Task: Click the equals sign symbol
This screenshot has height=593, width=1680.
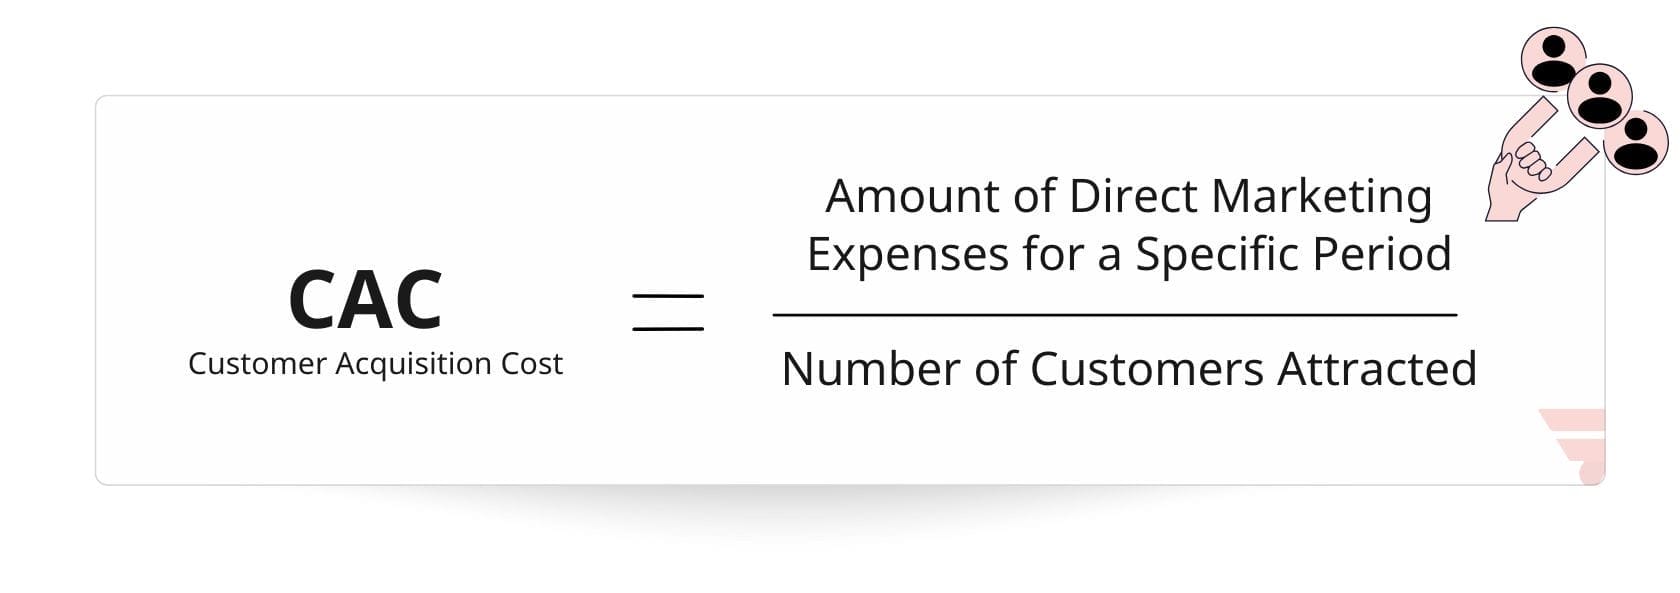Action: click(668, 312)
